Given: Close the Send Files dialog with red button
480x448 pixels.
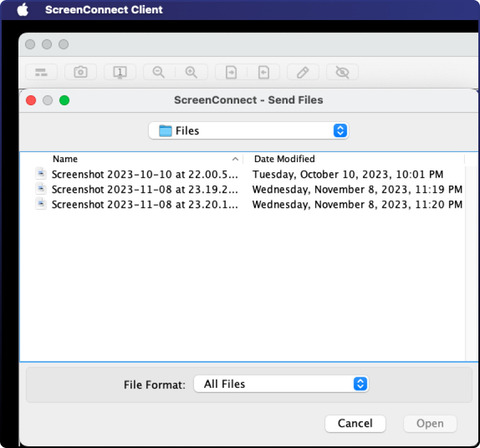Looking at the screenshot, I should coord(31,100).
